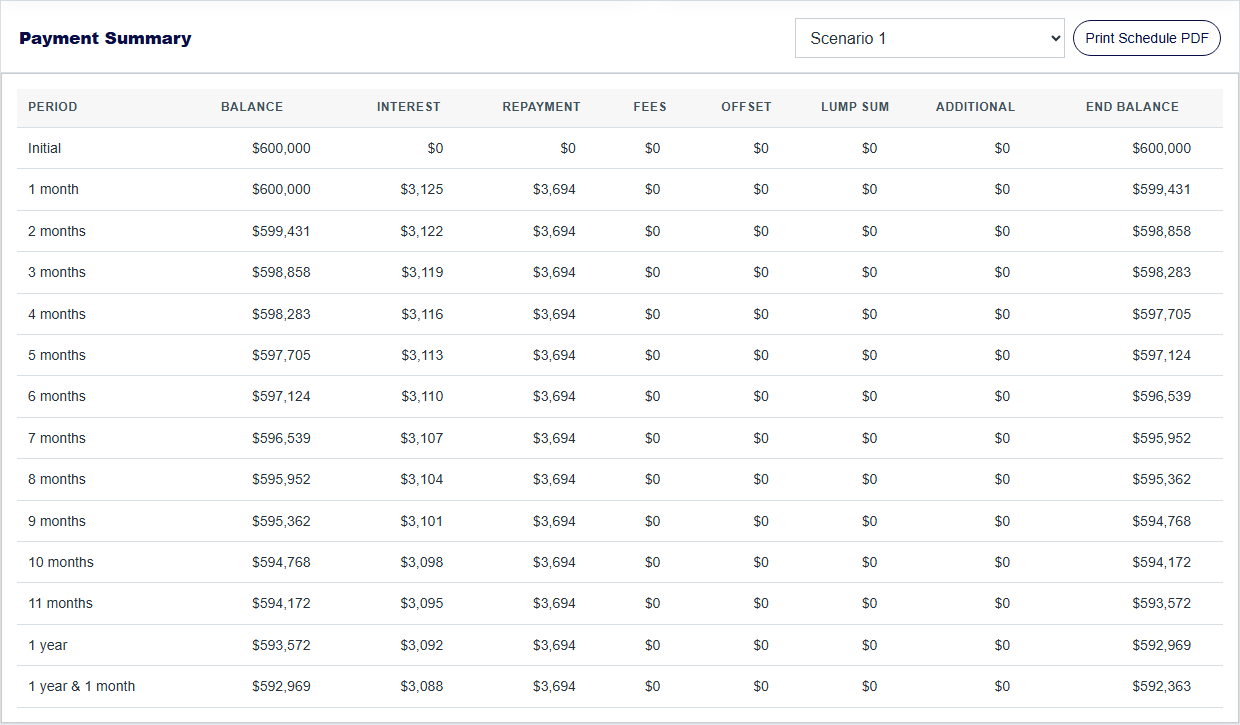Click interest value $3,098
1240x725 pixels.
[x=422, y=562]
